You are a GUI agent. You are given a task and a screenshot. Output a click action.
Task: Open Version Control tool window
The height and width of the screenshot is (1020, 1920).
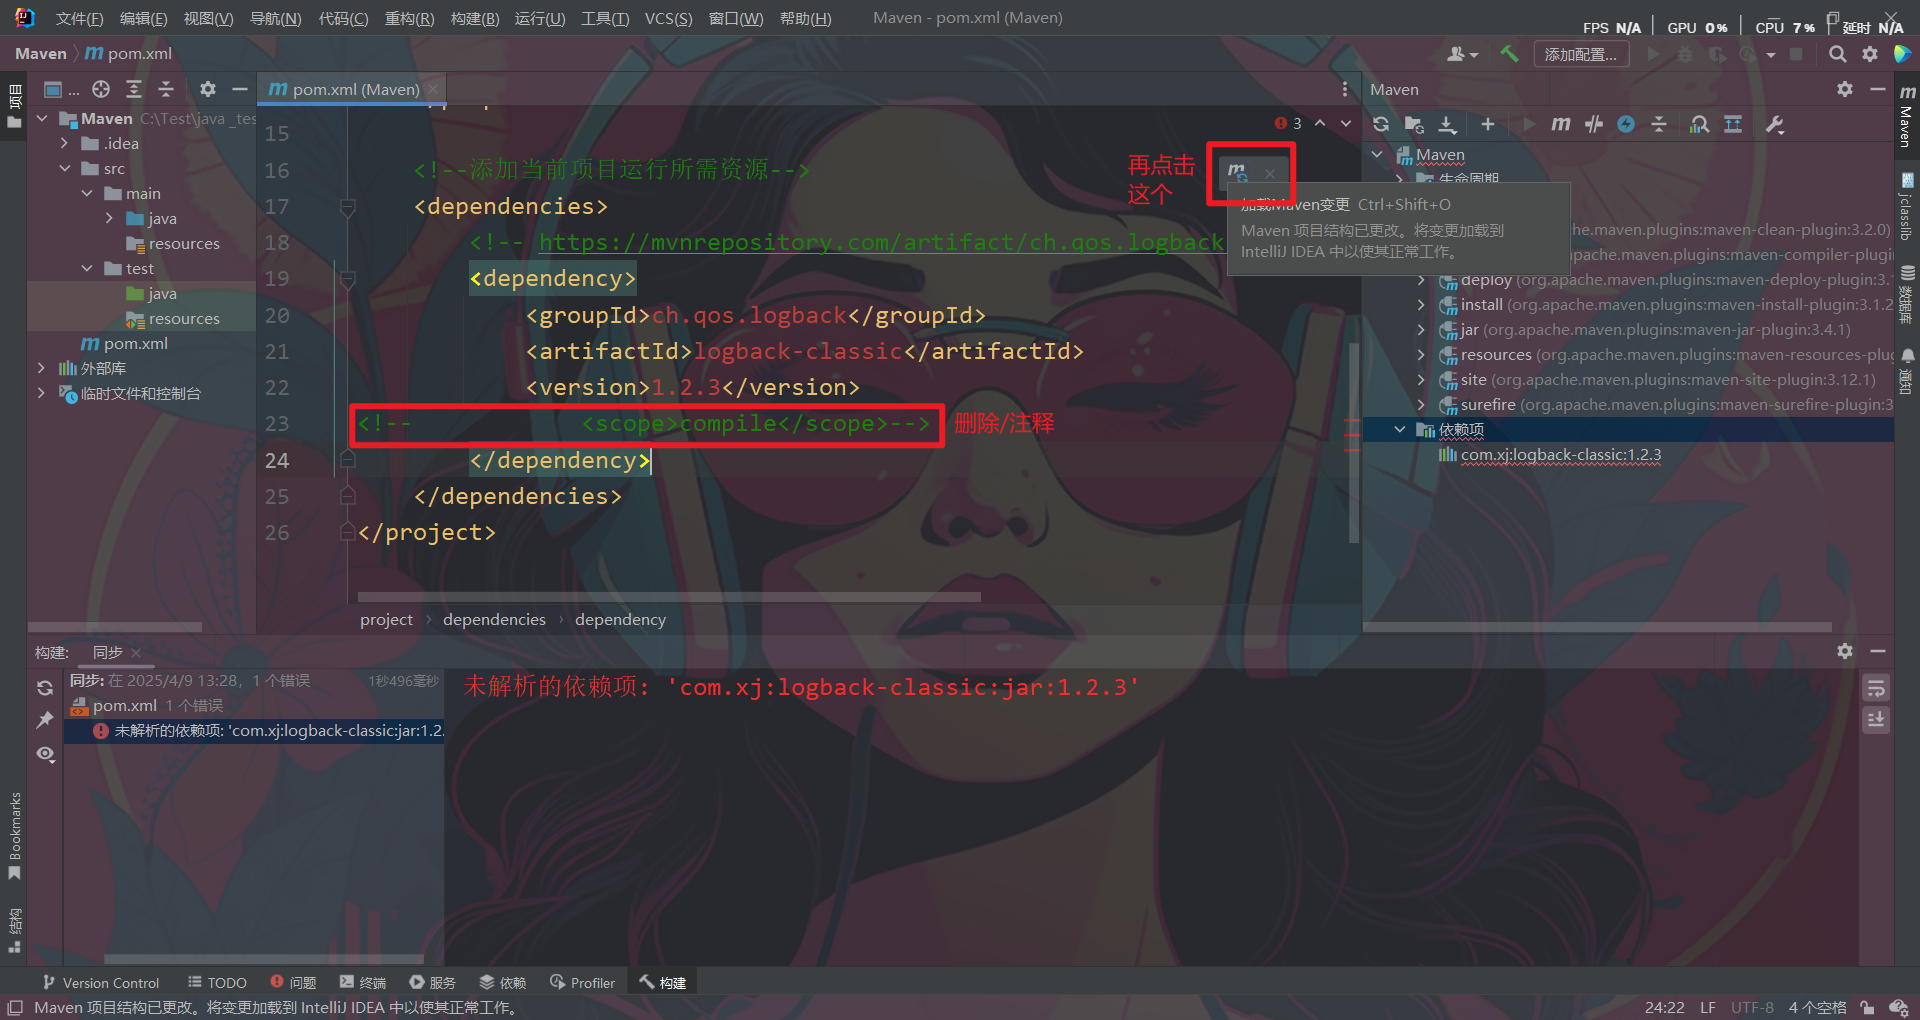(x=100, y=982)
